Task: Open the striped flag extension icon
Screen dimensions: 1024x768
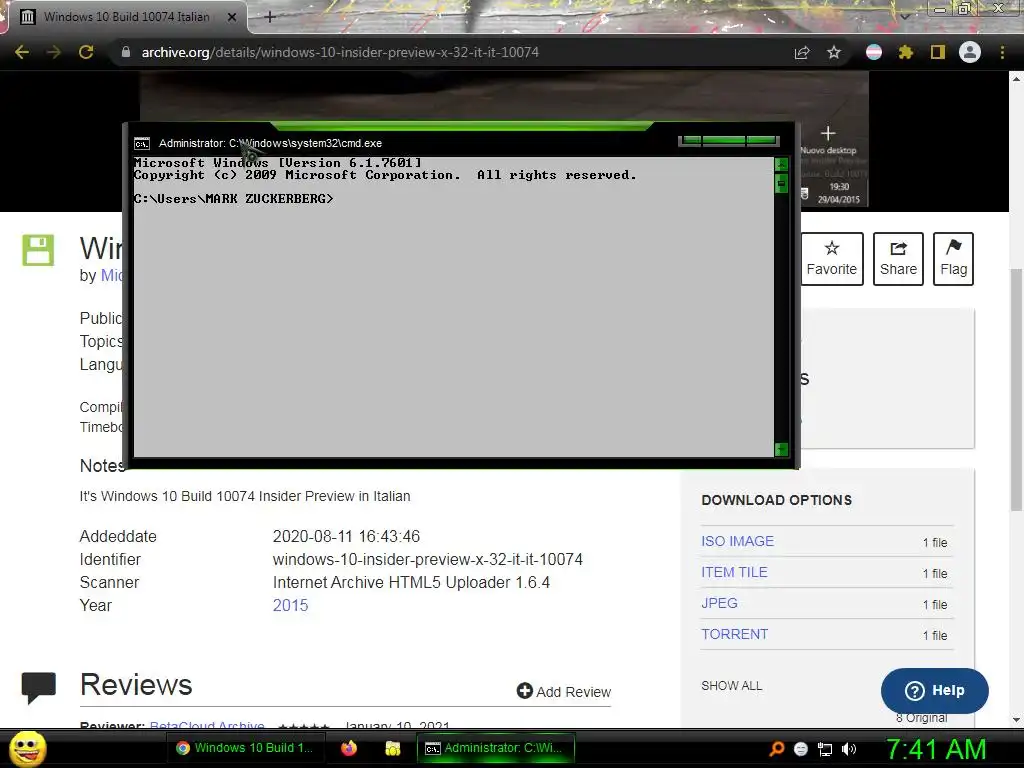Action: (x=874, y=52)
